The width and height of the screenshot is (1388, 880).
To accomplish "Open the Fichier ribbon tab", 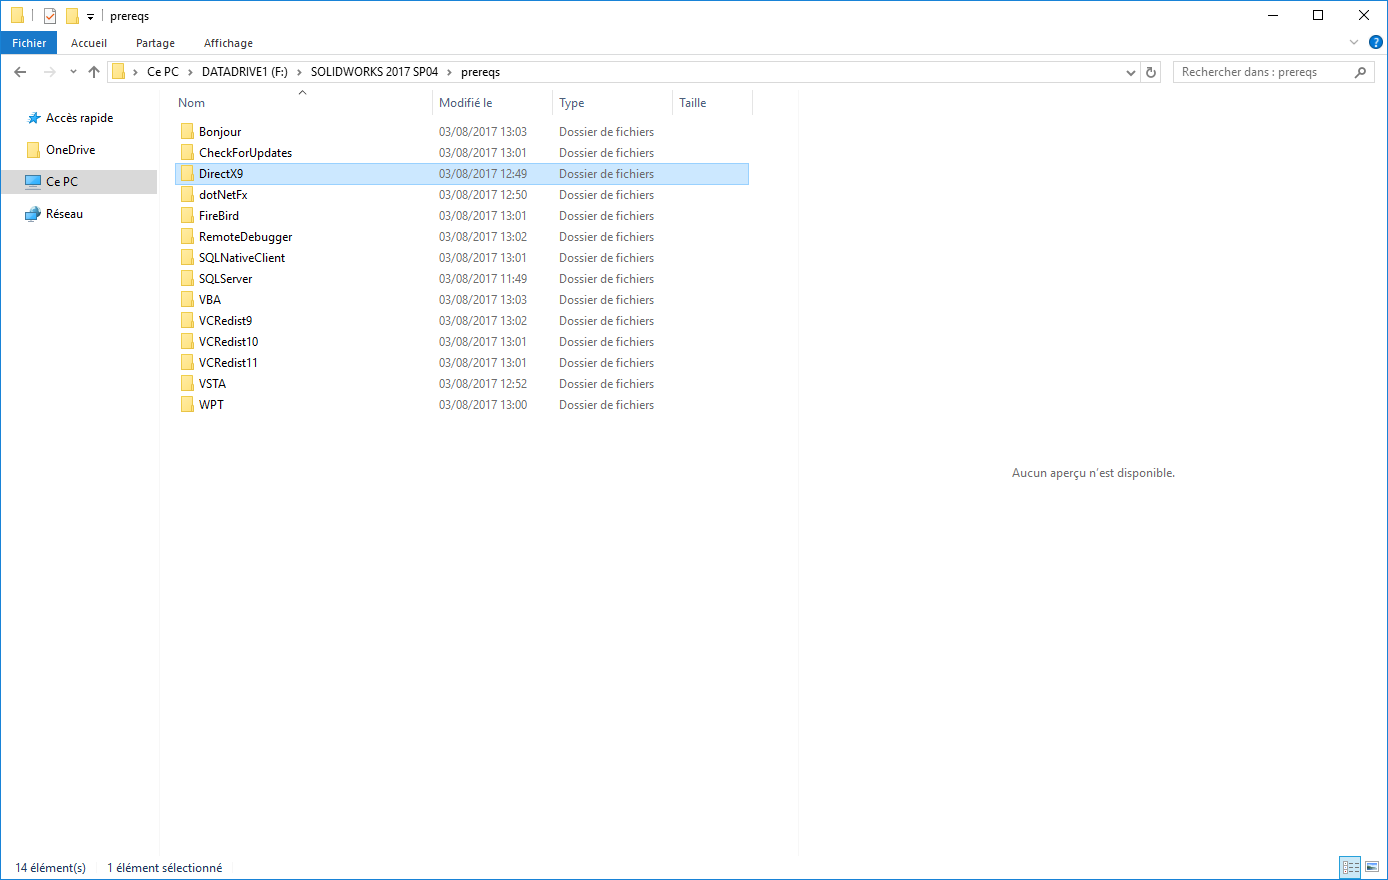I will [29, 43].
